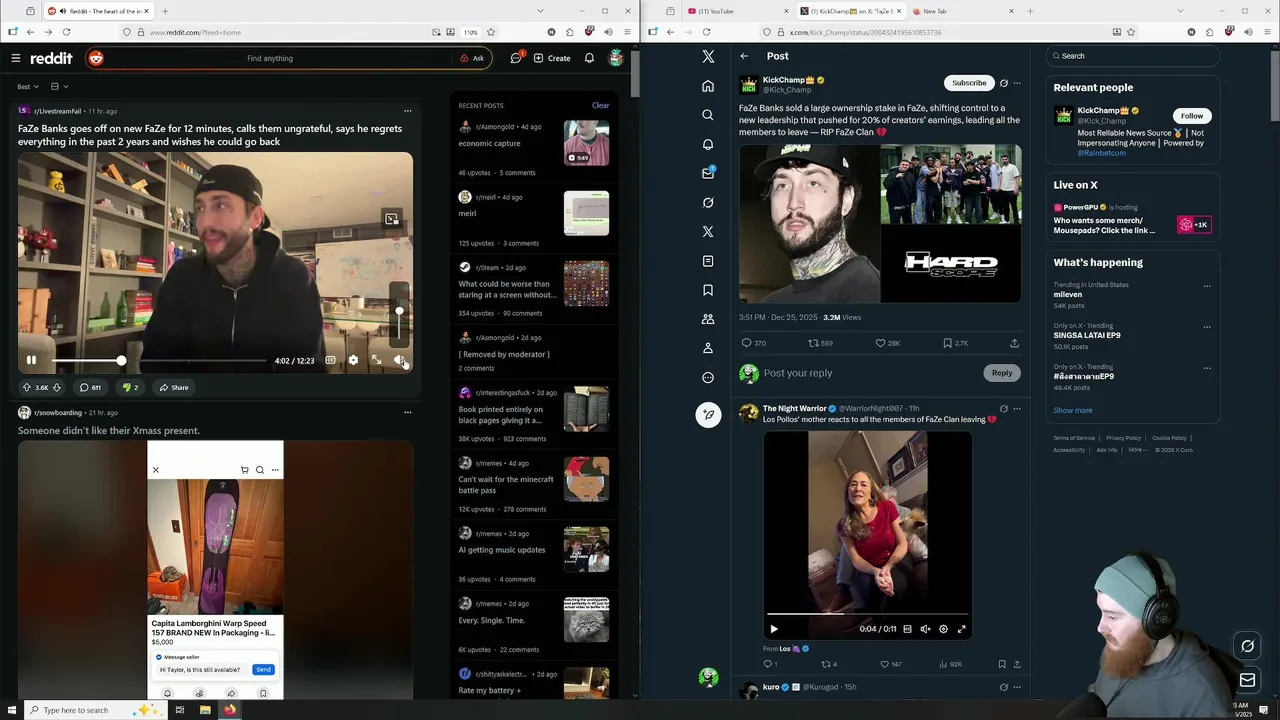Reload the X page
Image resolution: width=1280 pixels, height=720 pixels.
tap(706, 32)
